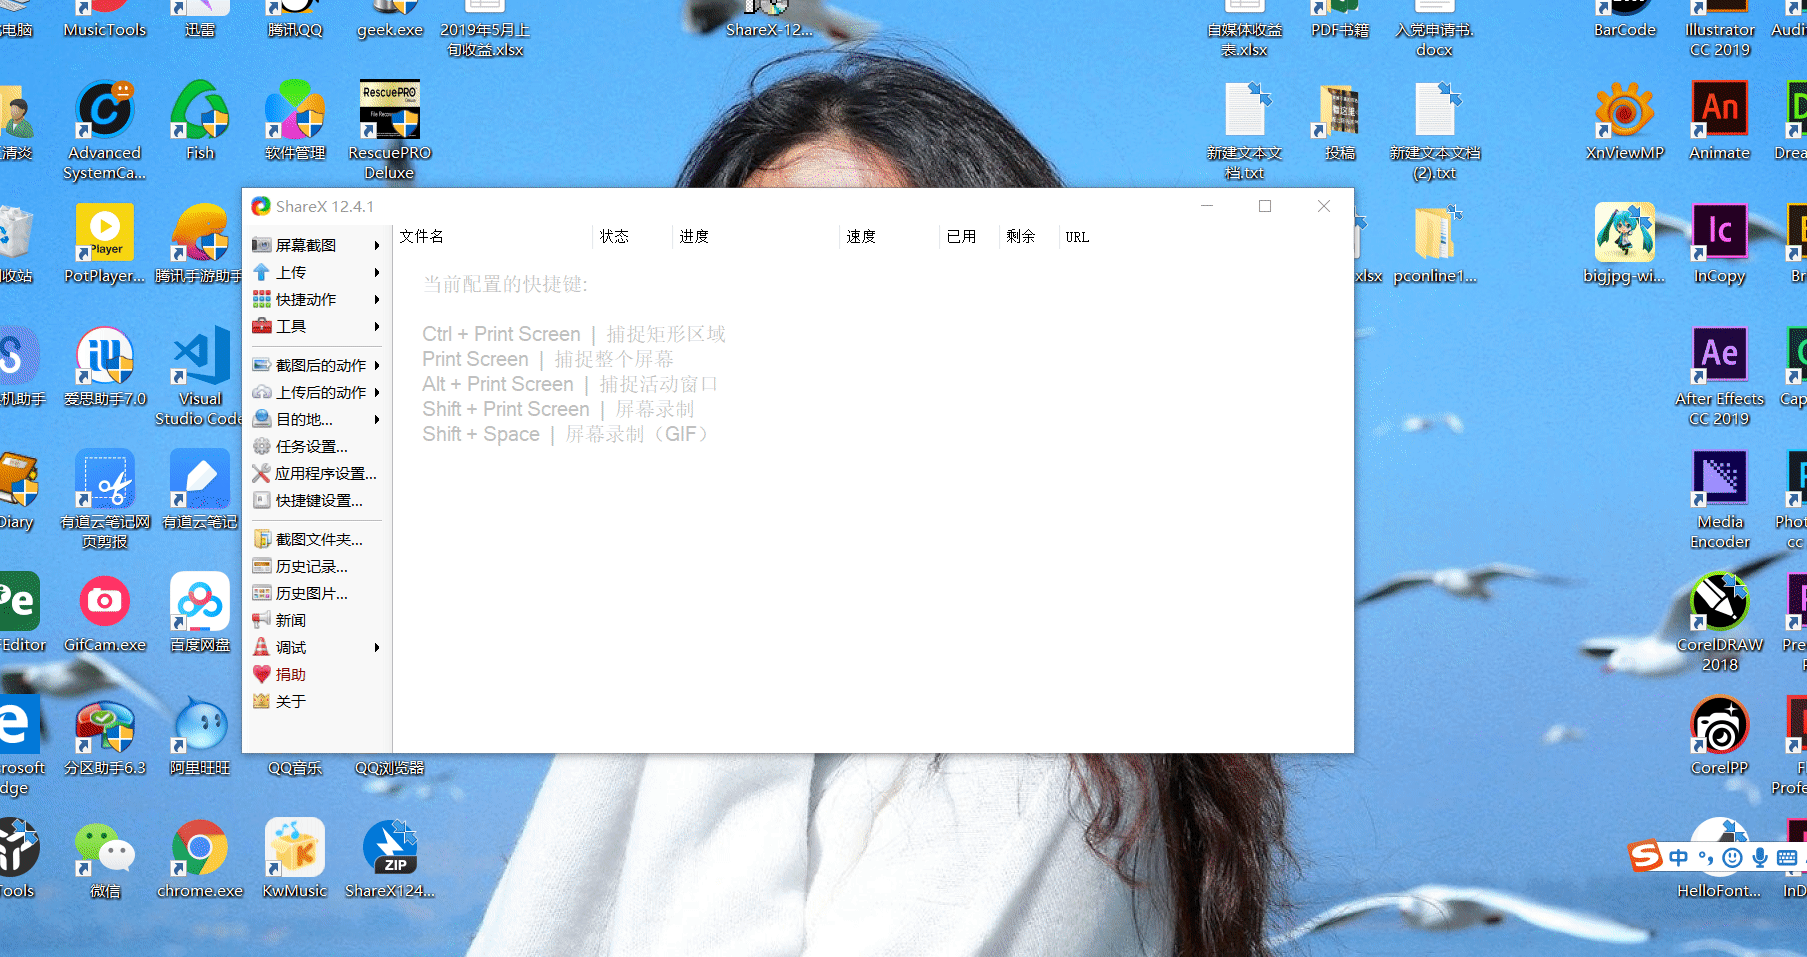Toggle the Sogou input 中 language mode
The image size is (1807, 957).
(1679, 857)
